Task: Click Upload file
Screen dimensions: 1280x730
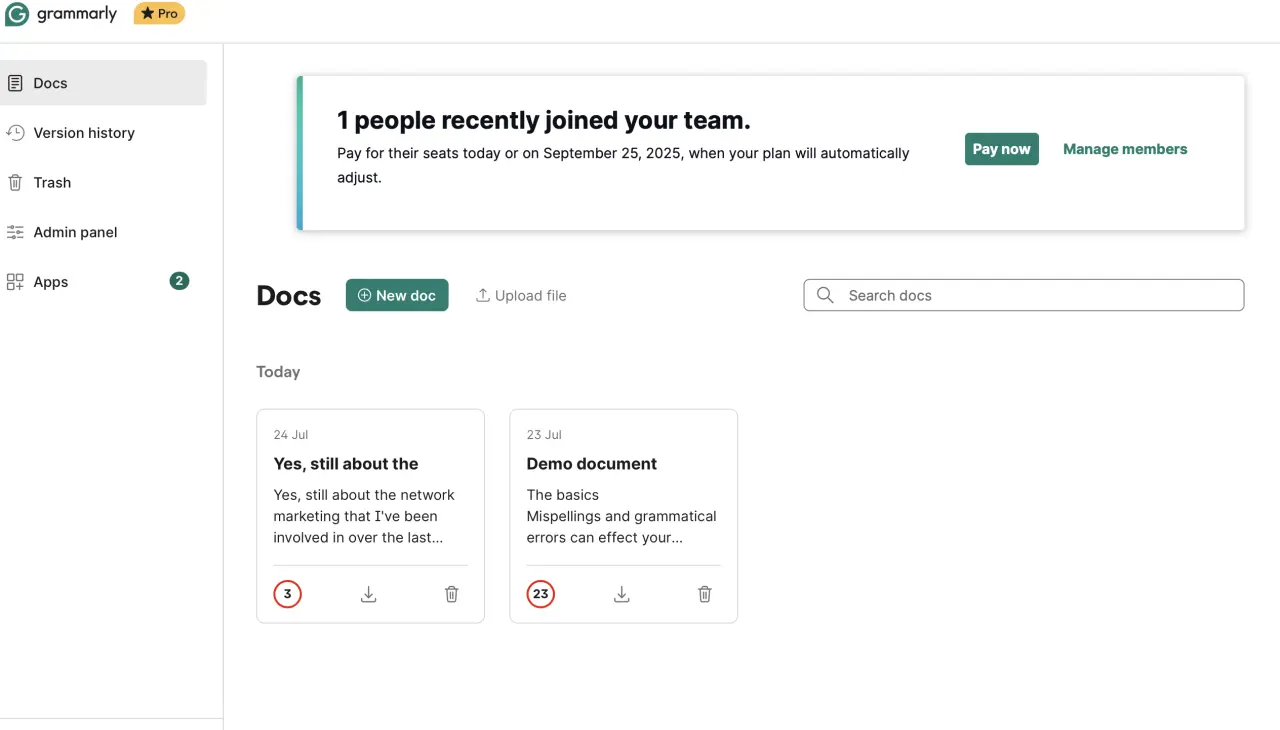Action: tap(521, 295)
